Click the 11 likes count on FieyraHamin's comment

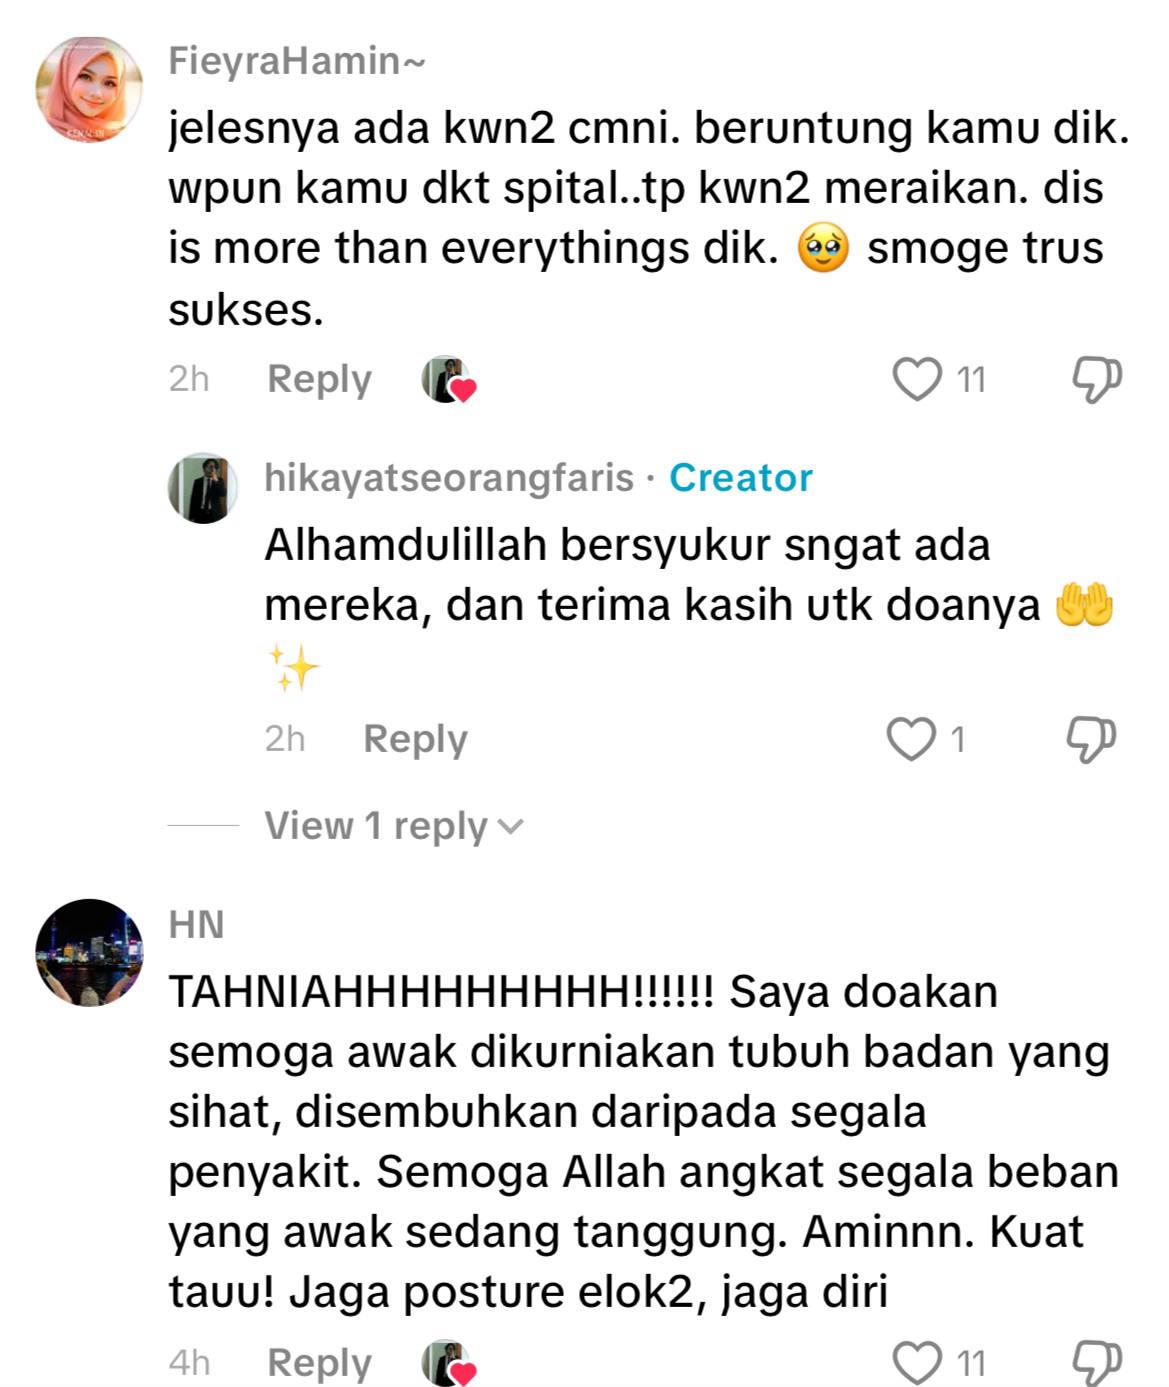coord(971,380)
